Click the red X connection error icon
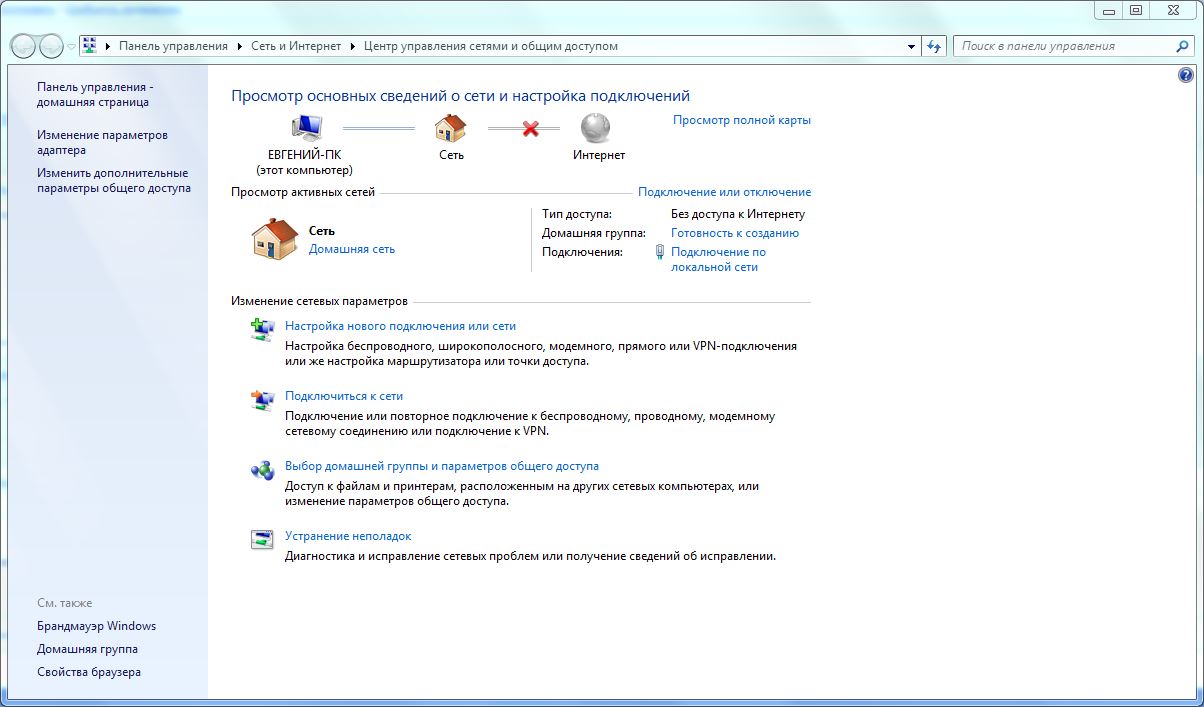 tap(531, 128)
